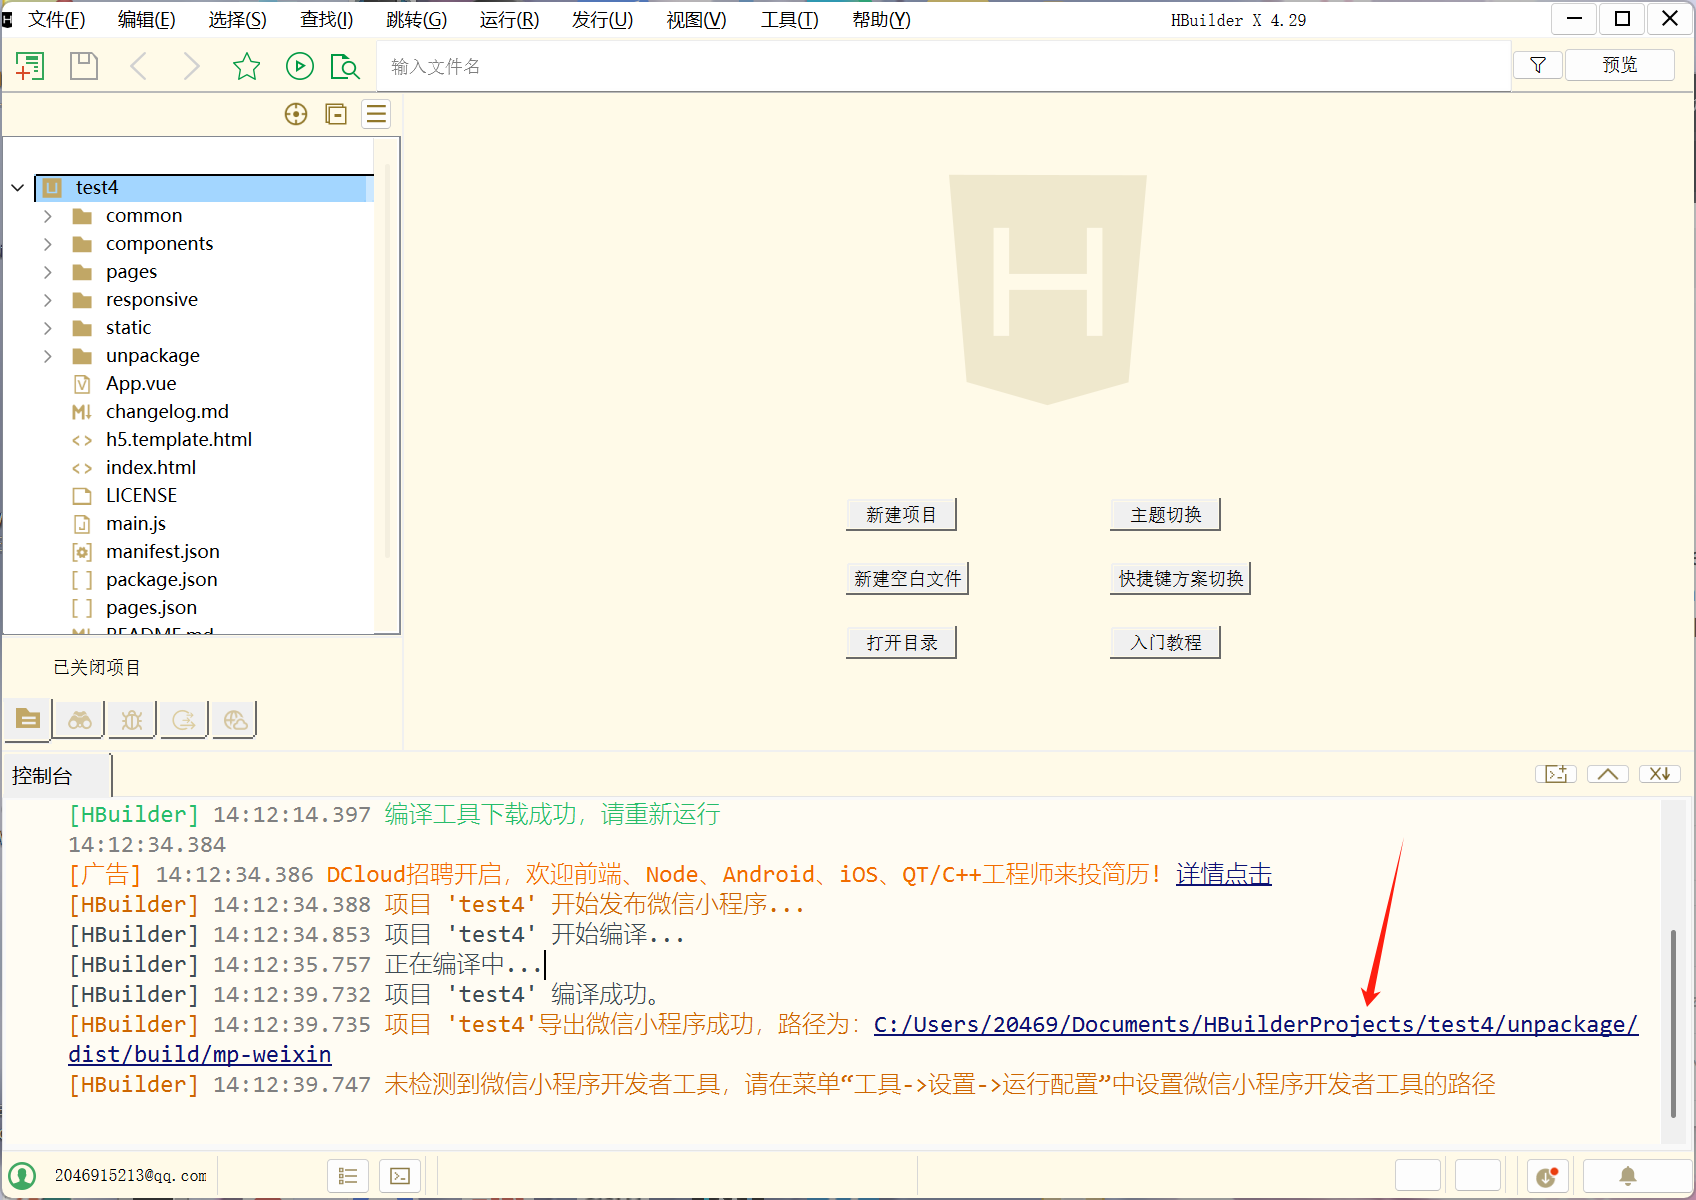Click the new file icon in the toolbar

tap(30, 66)
